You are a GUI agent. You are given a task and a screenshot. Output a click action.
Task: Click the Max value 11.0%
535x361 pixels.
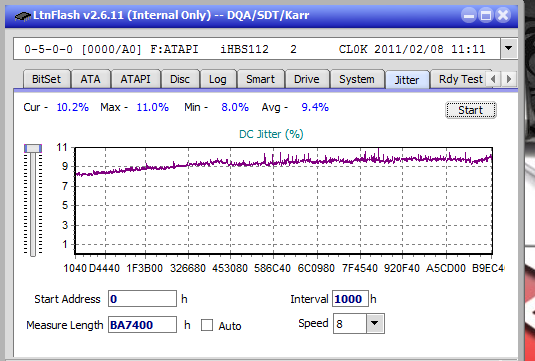[x=153, y=107]
